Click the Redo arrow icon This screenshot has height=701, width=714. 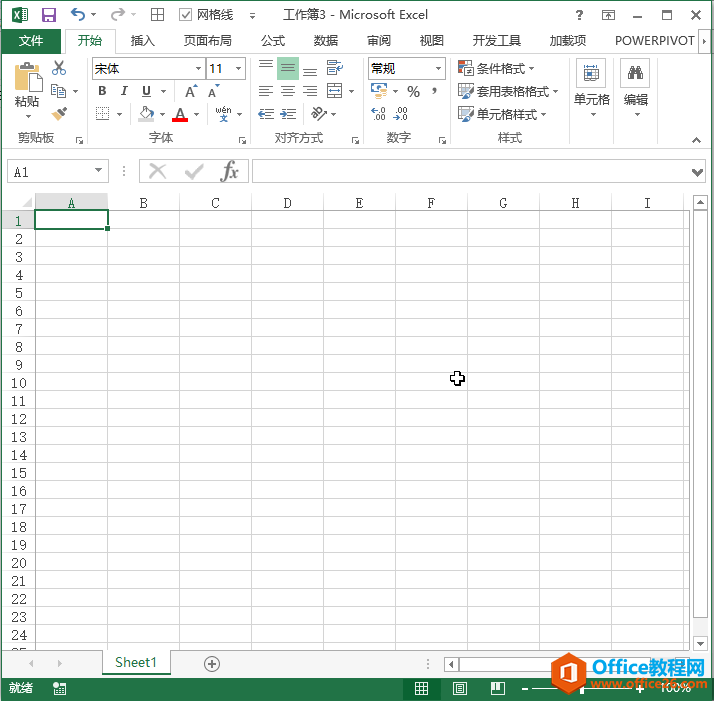pos(117,15)
